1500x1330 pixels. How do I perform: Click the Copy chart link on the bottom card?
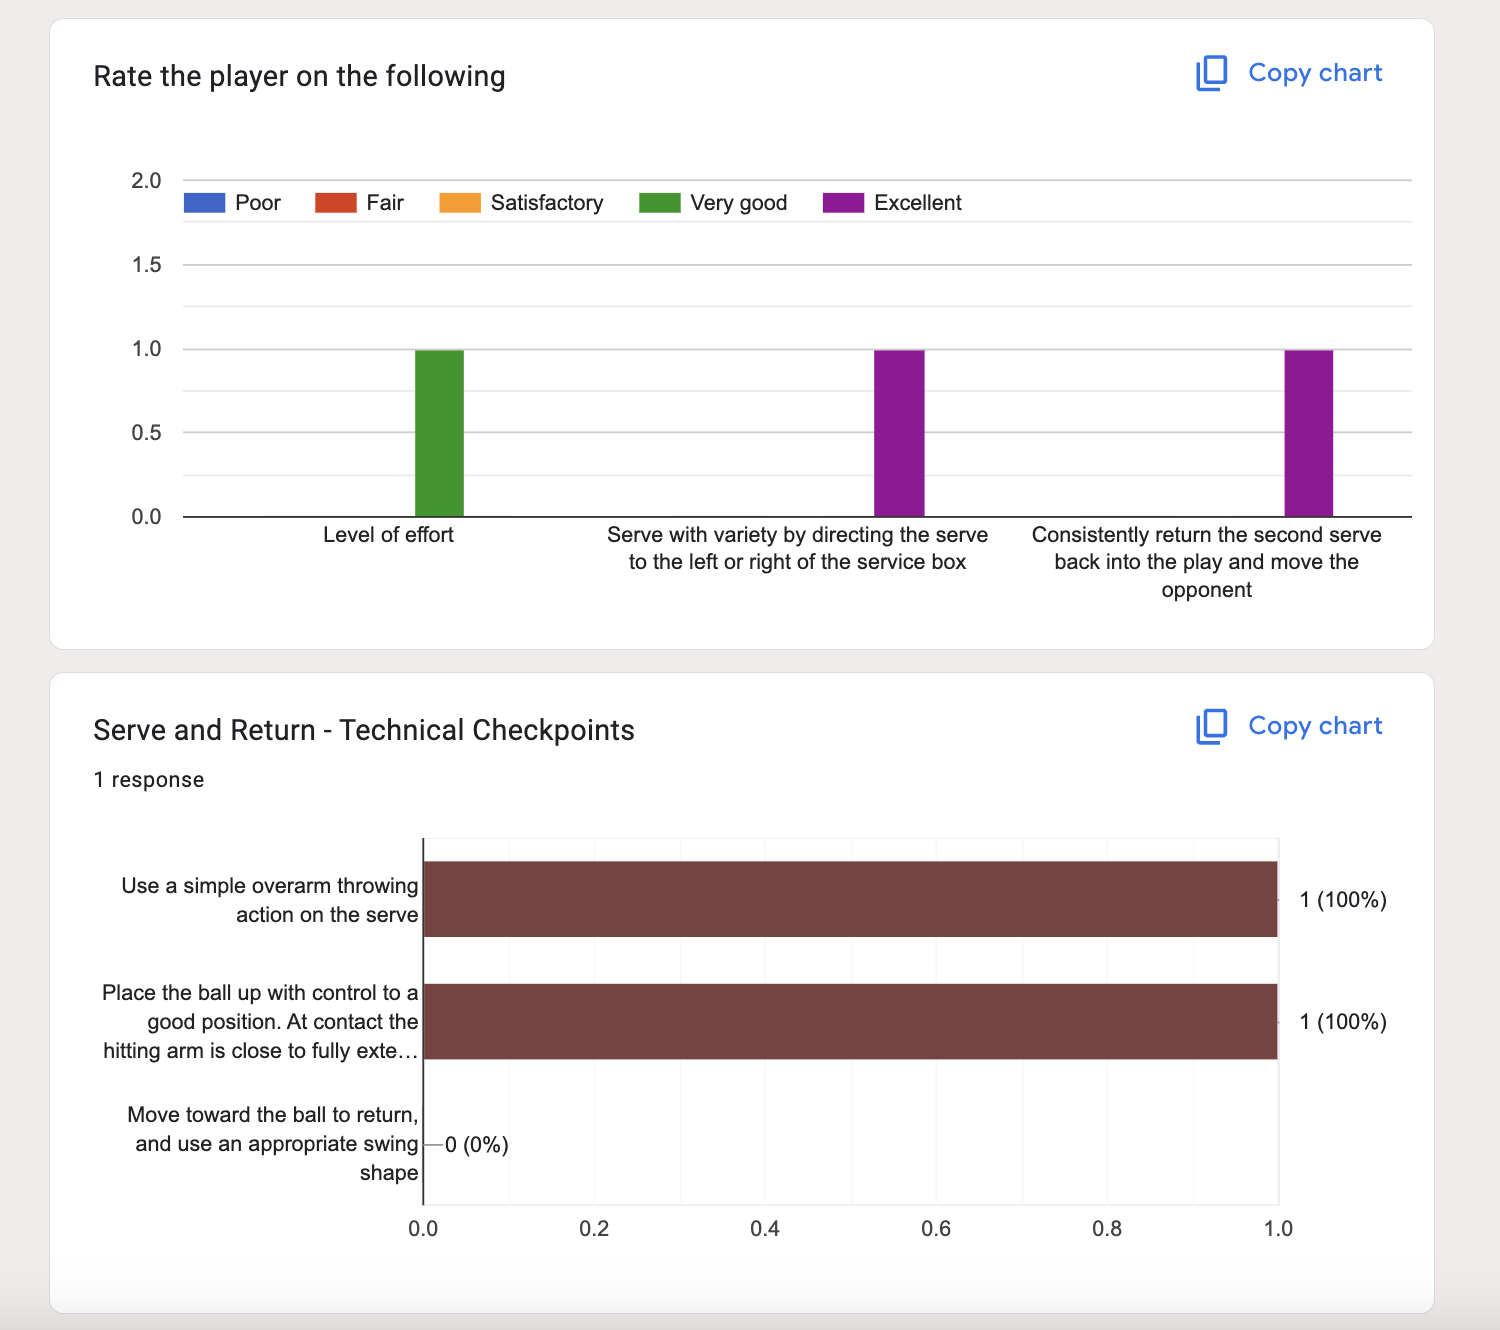click(1314, 726)
